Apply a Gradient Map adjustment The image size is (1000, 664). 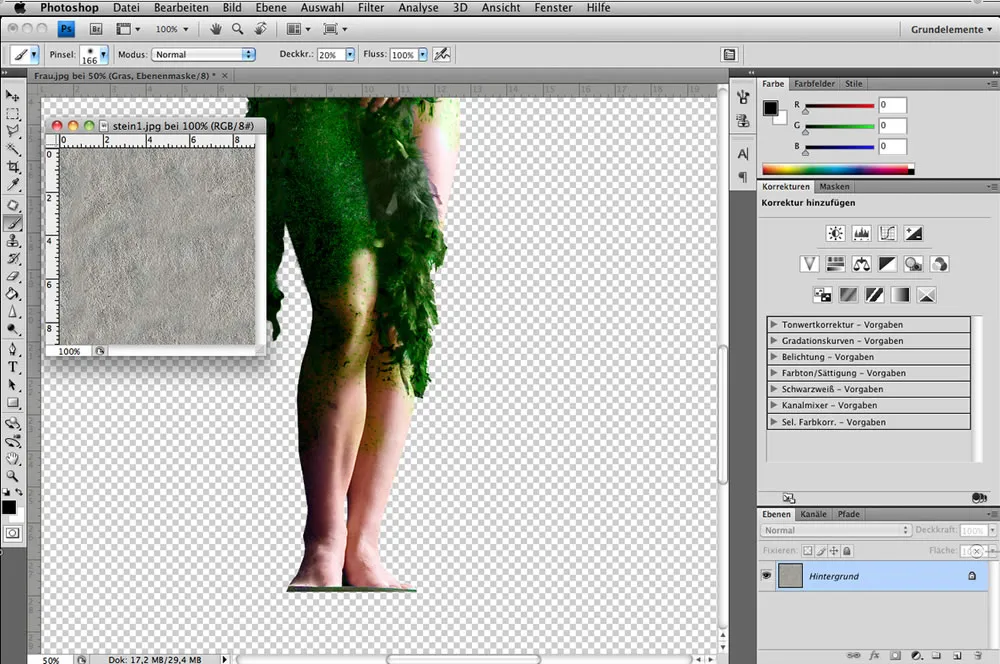901,294
